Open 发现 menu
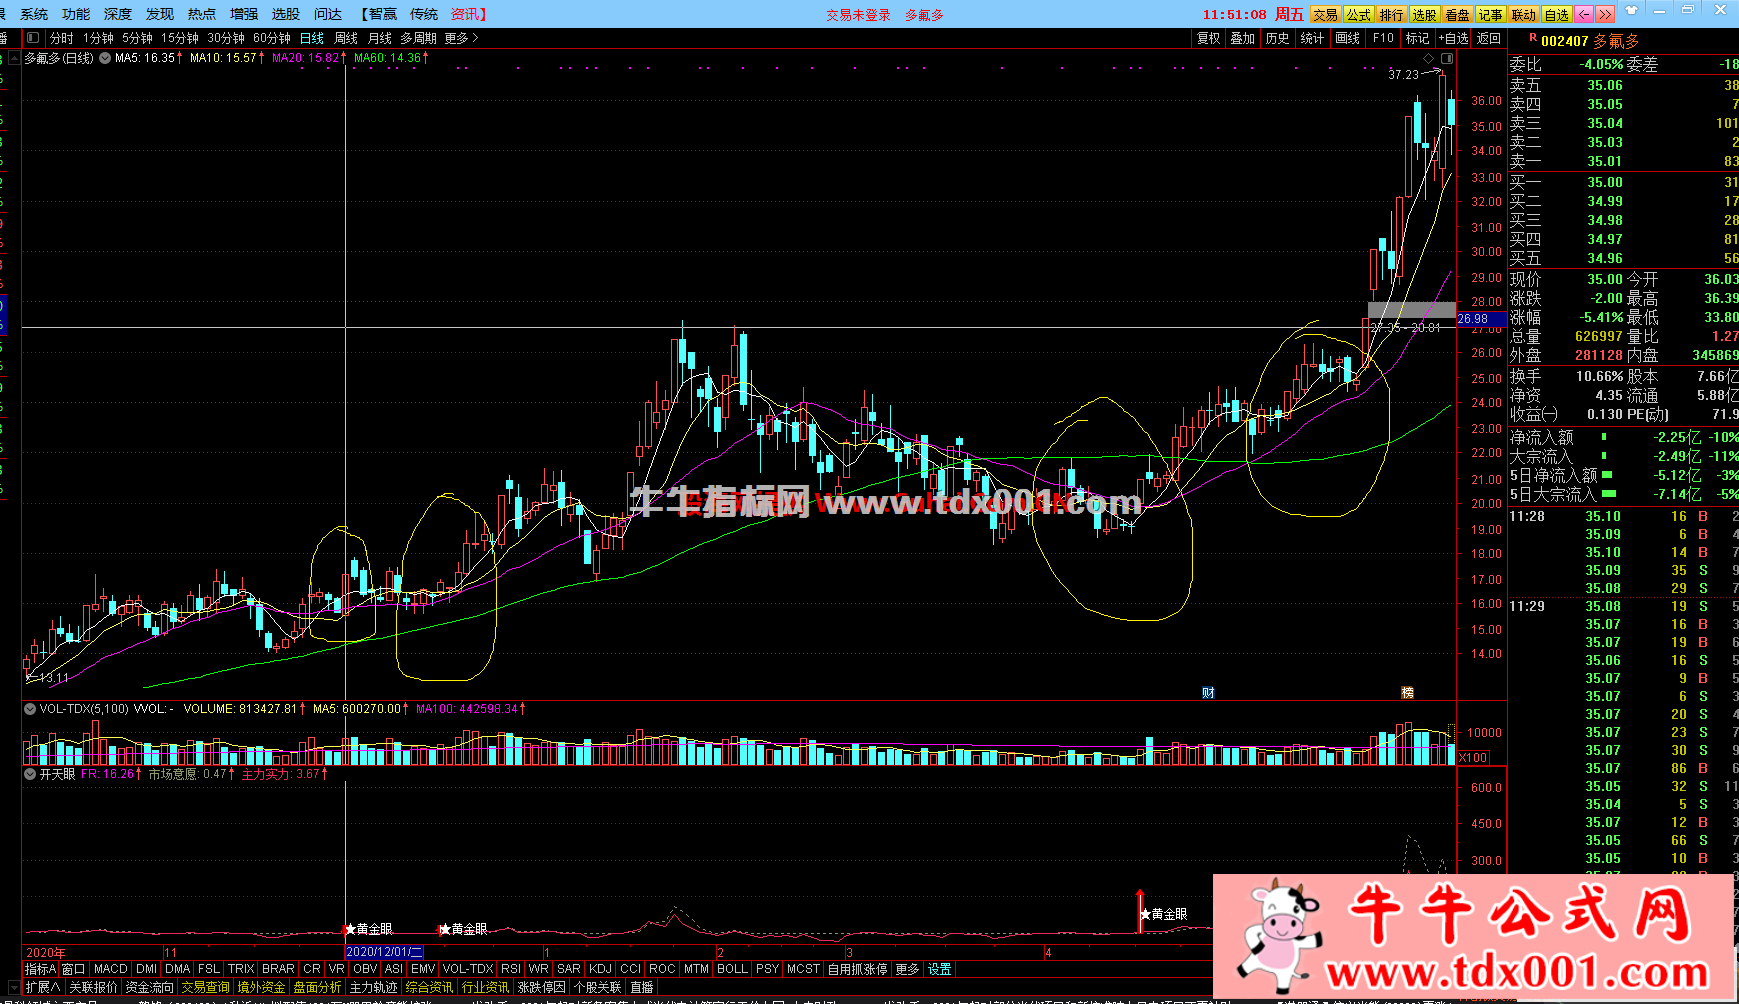The height and width of the screenshot is (1004, 1739). coord(160,14)
